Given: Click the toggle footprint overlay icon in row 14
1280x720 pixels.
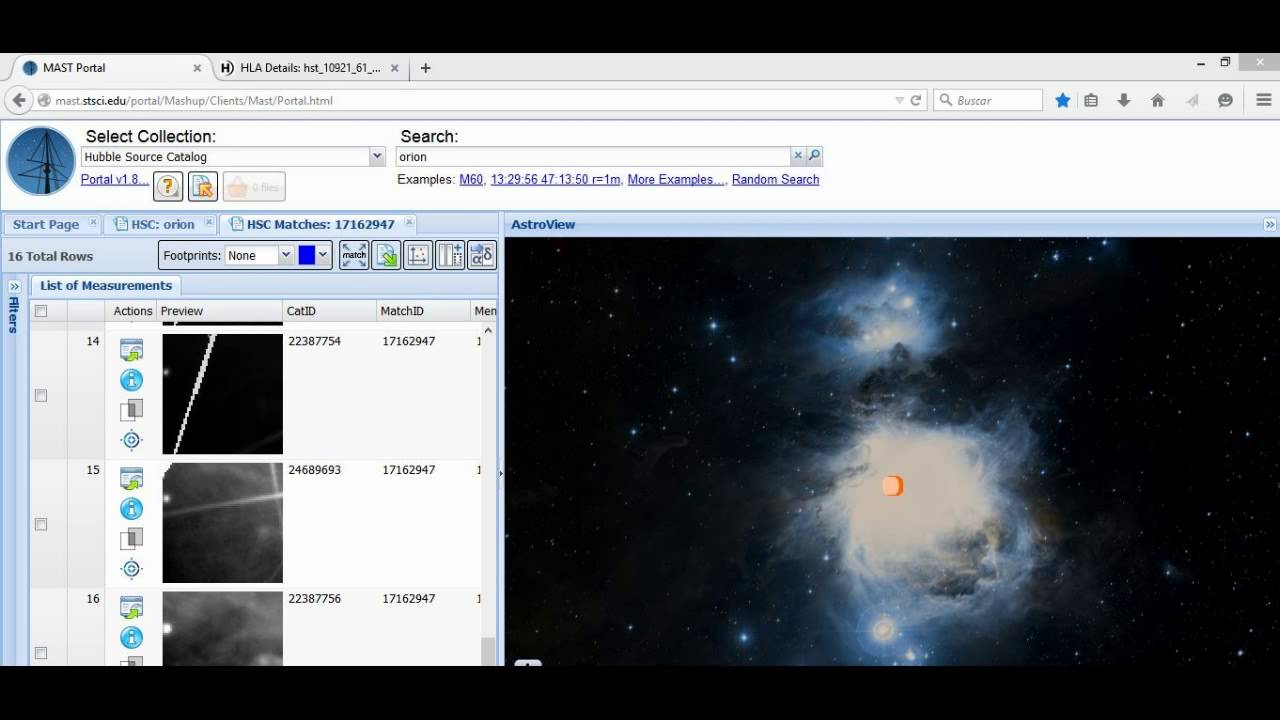Looking at the screenshot, I should (131, 410).
